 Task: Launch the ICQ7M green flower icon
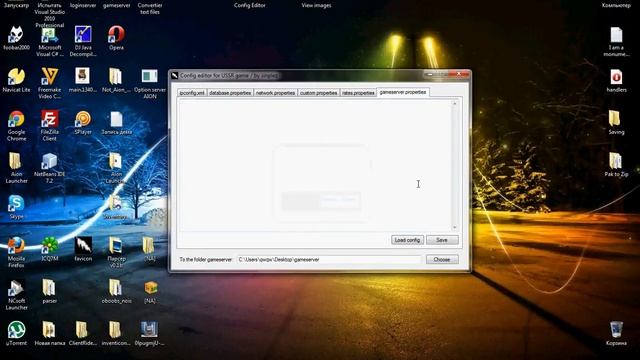(50, 246)
